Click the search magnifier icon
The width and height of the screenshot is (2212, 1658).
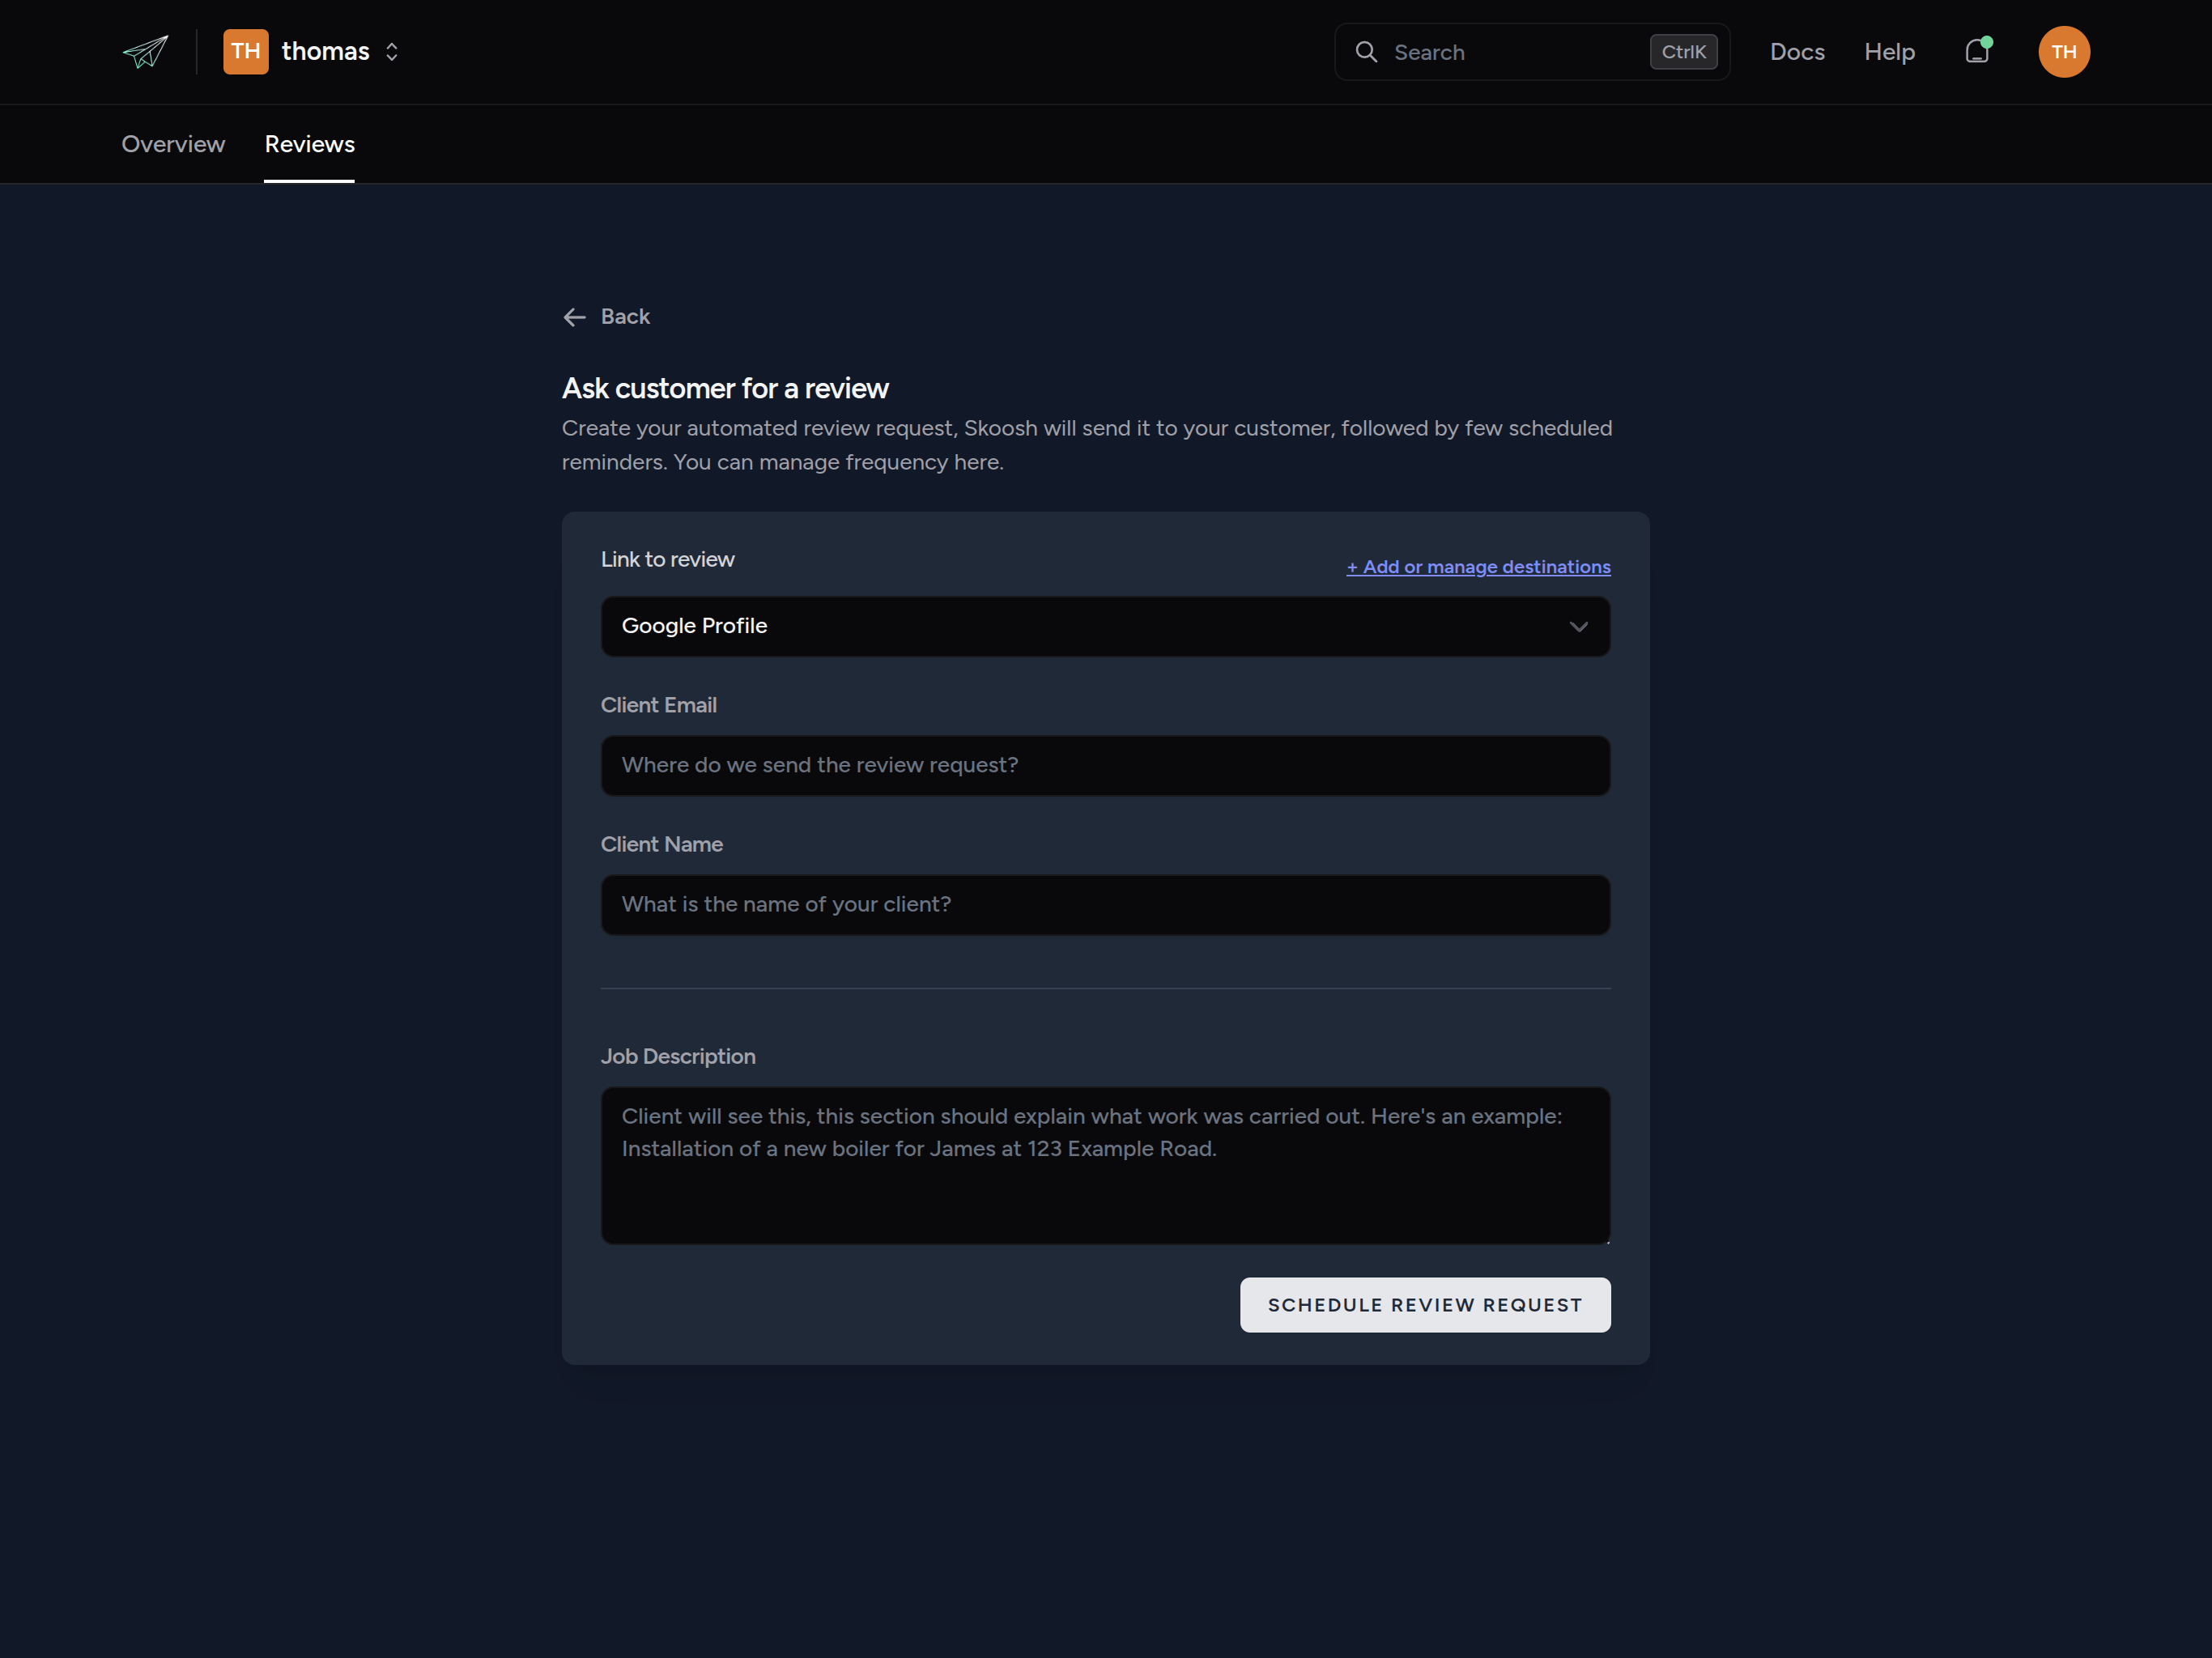coord(1366,52)
